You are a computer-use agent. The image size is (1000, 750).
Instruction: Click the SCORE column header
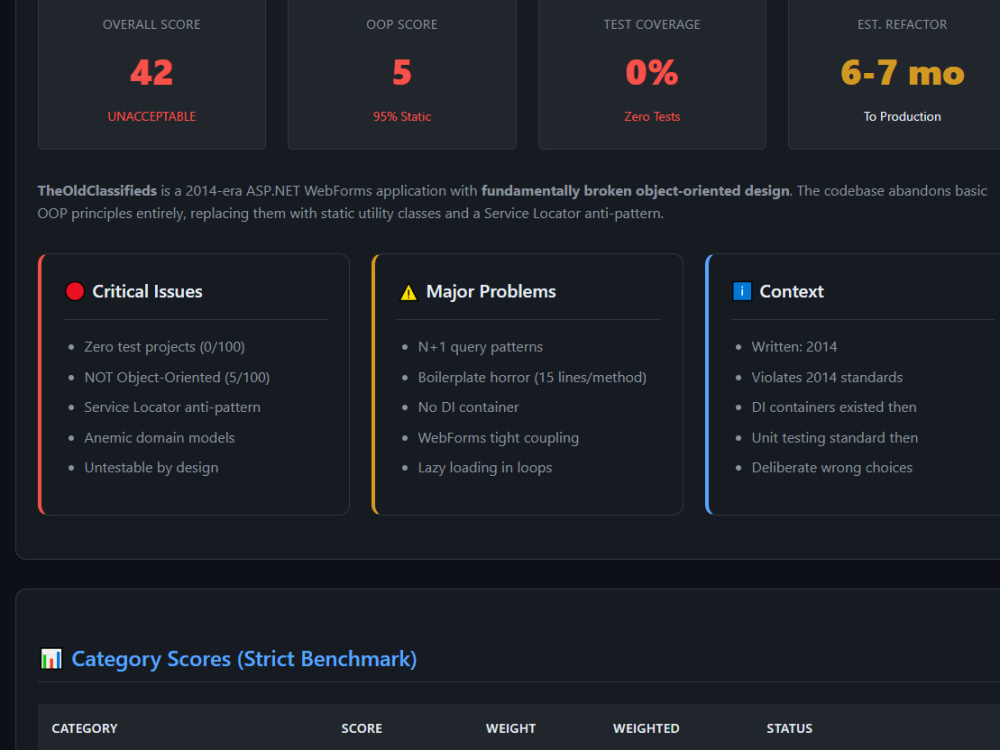pos(362,728)
